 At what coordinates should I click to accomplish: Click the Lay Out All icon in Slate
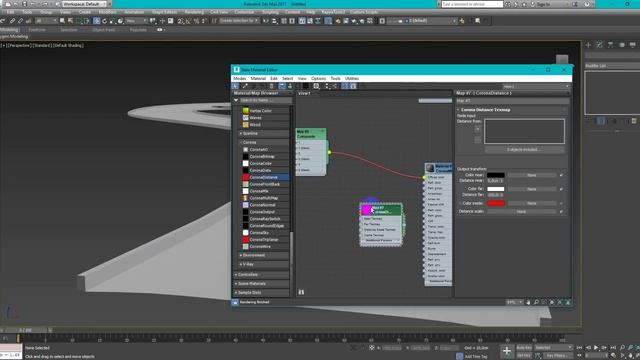(x=327, y=86)
